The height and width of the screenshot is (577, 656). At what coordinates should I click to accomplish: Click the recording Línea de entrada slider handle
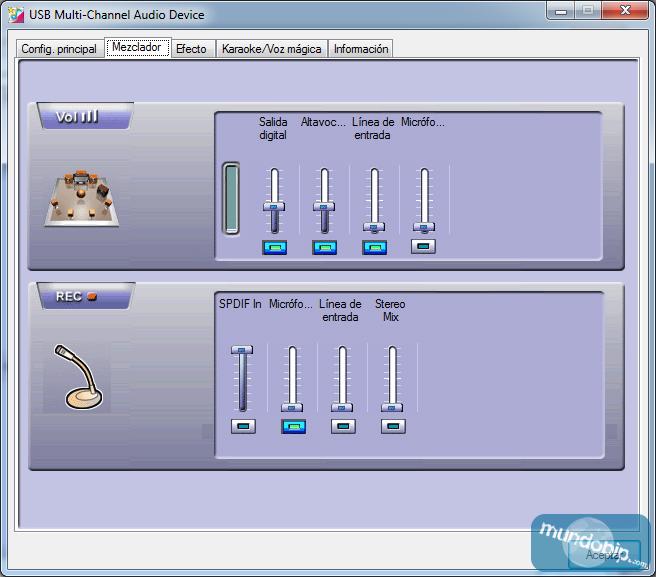click(342, 408)
